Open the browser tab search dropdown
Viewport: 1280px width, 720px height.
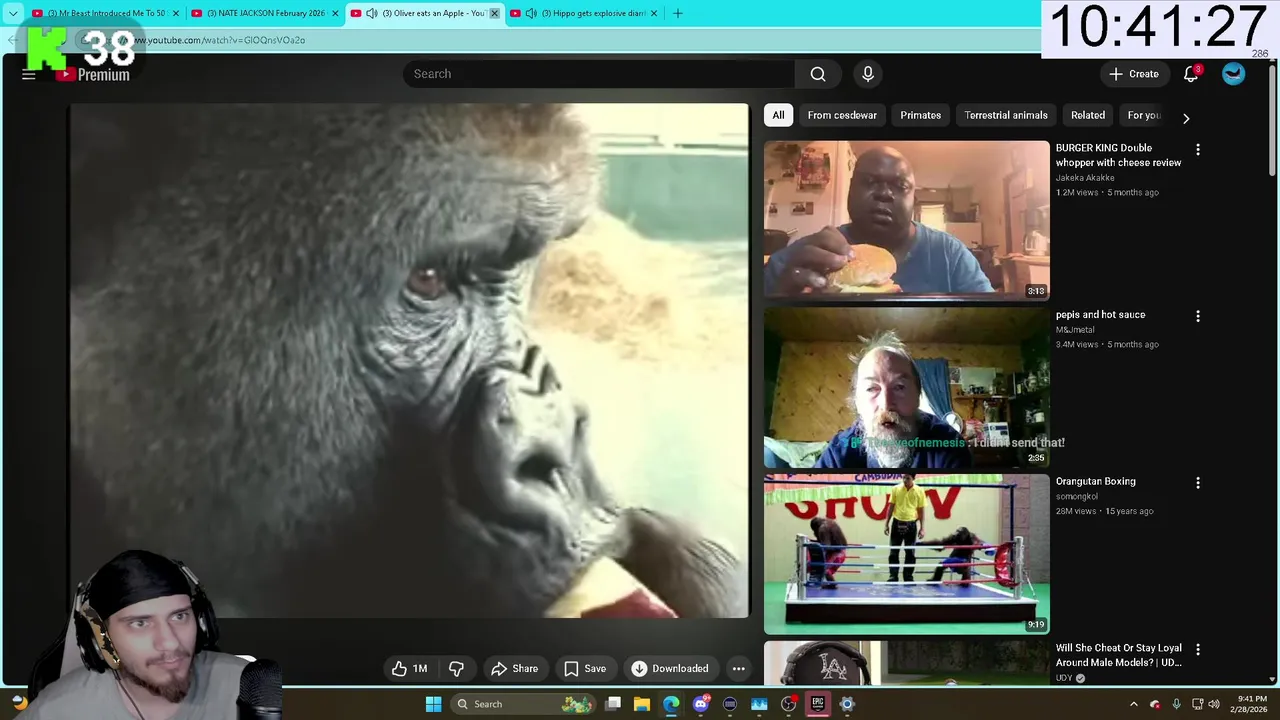13,13
